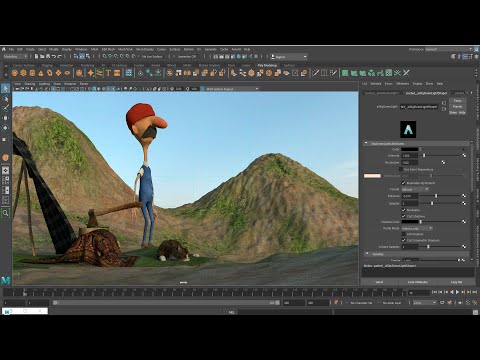This screenshot has width=480, height=360.
Task: Switch to the Poly Modeling shelf tab
Action: coord(268,65)
